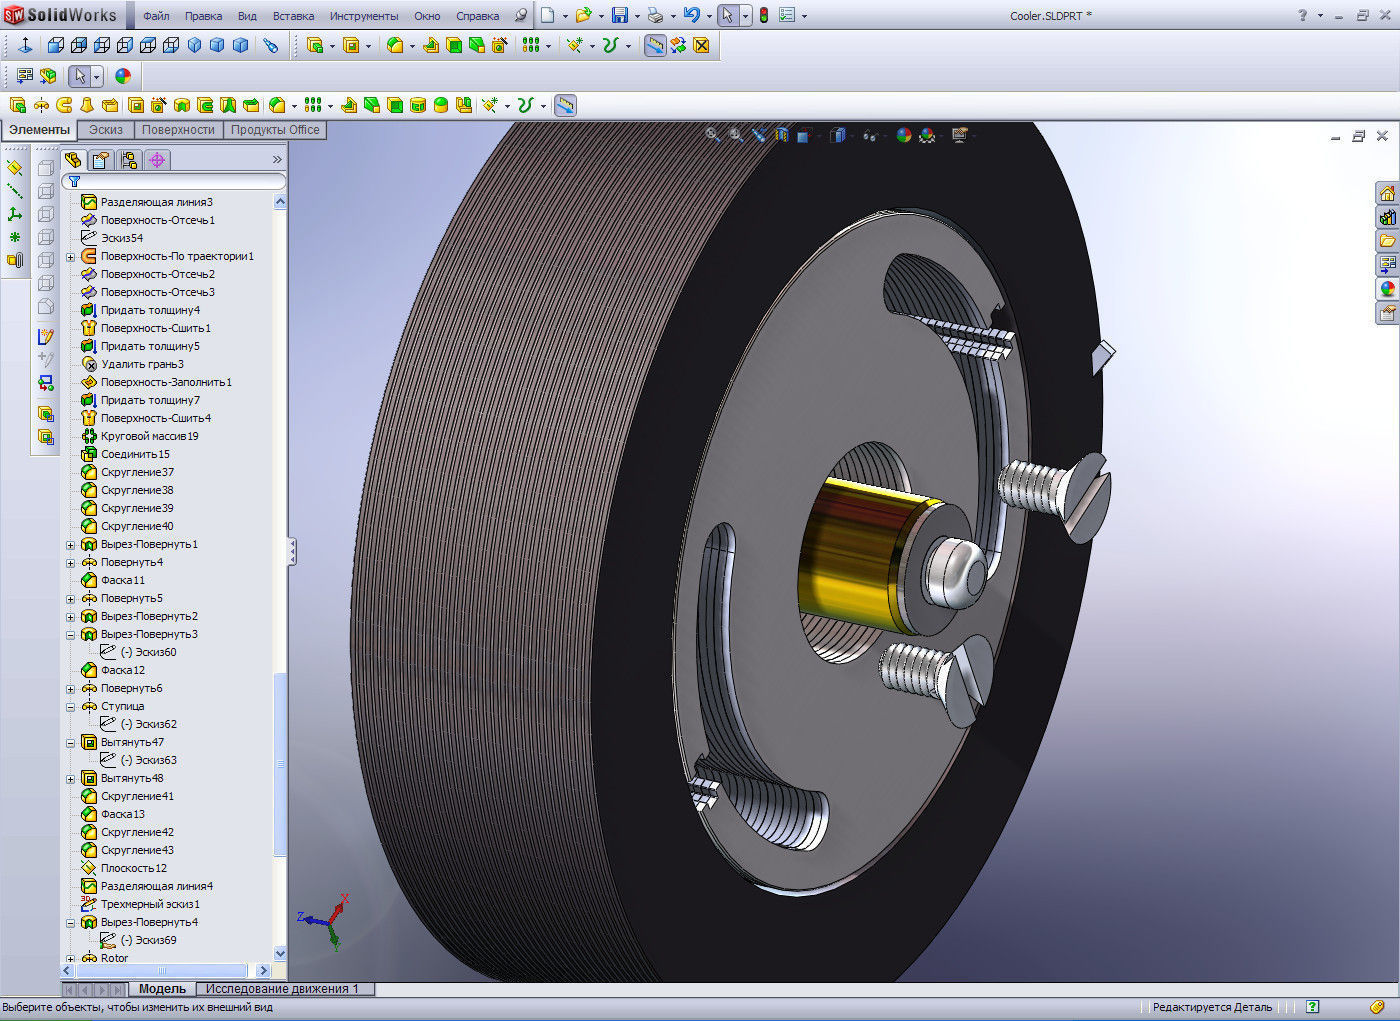Image resolution: width=1400 pixels, height=1021 pixels.
Task: Open SolidWorks Resources home icon in the task pane
Action: [1387, 193]
